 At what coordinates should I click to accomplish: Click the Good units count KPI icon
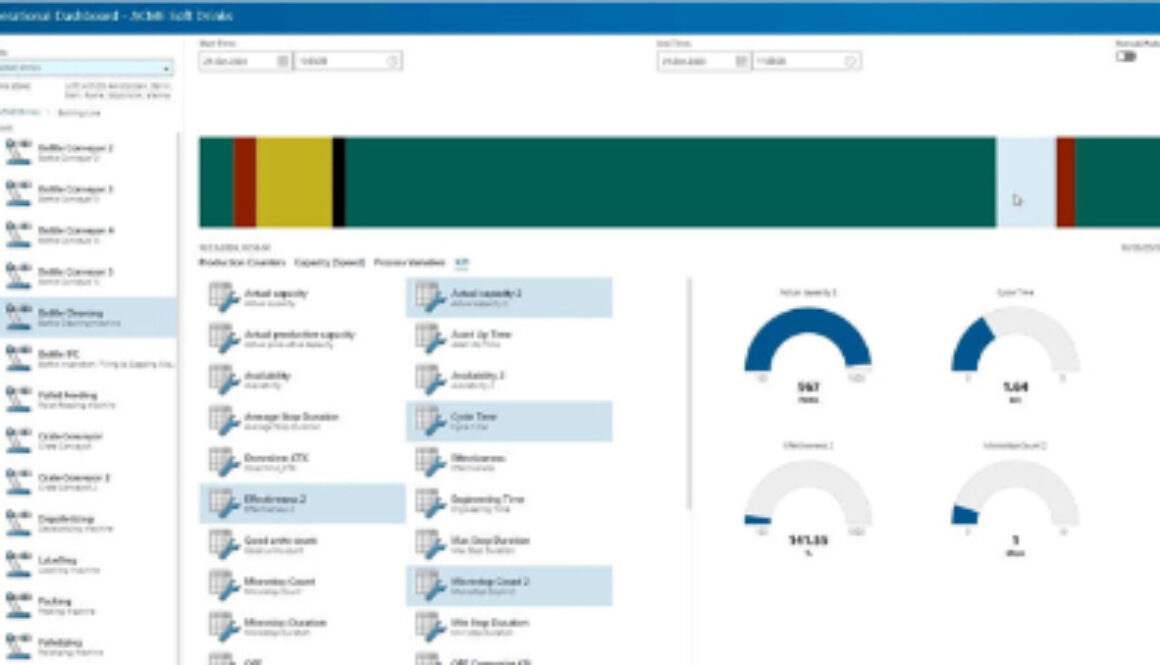click(223, 545)
